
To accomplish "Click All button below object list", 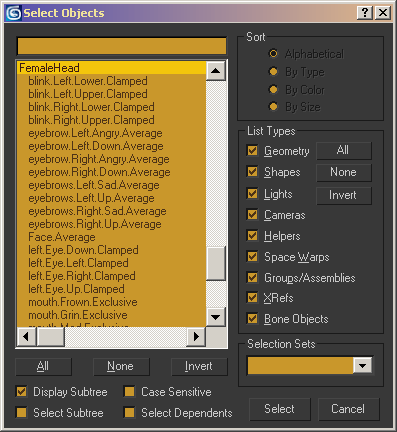I will [x=43, y=366].
